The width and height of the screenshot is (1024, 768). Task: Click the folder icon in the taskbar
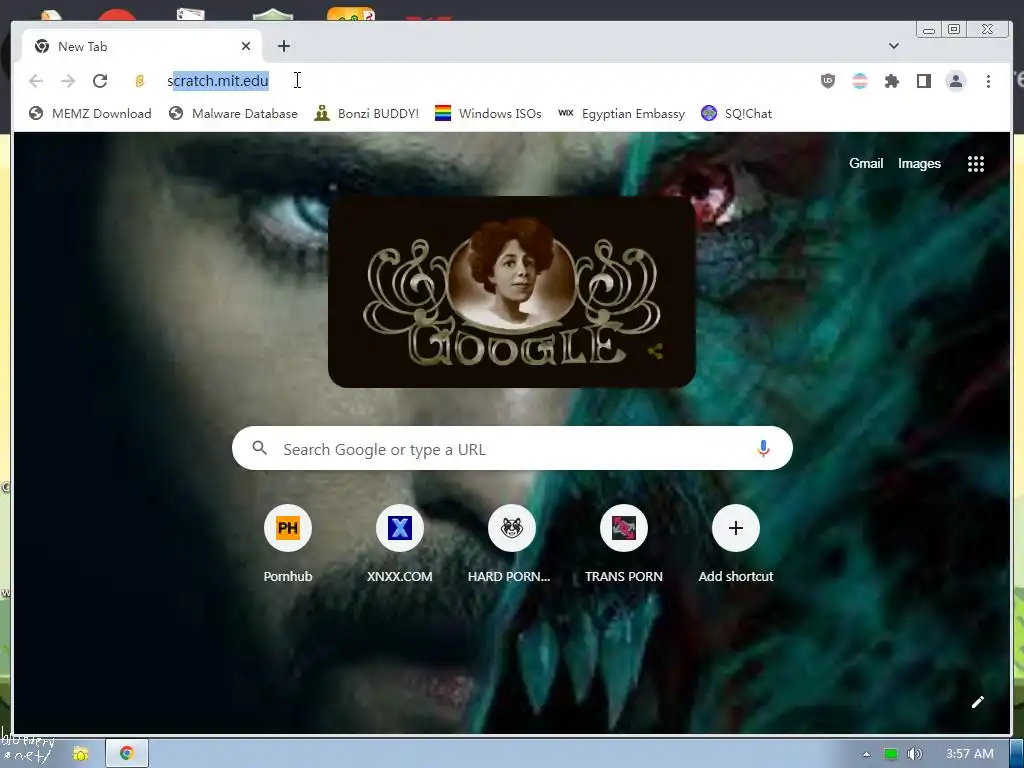80,754
